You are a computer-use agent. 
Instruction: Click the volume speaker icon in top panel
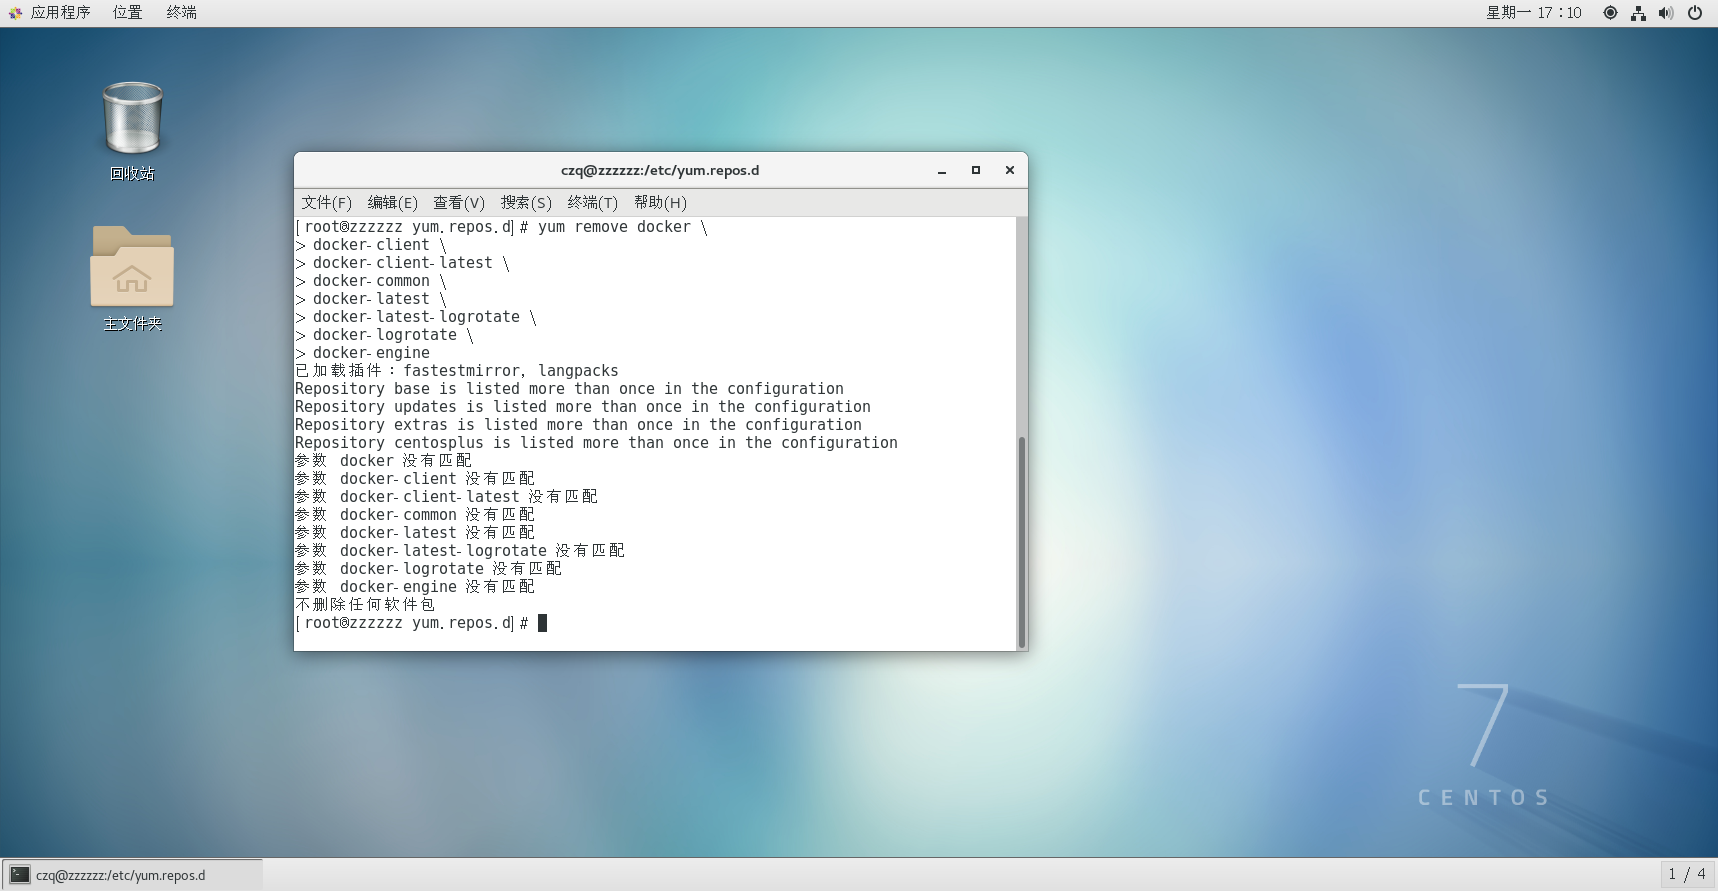(x=1666, y=13)
